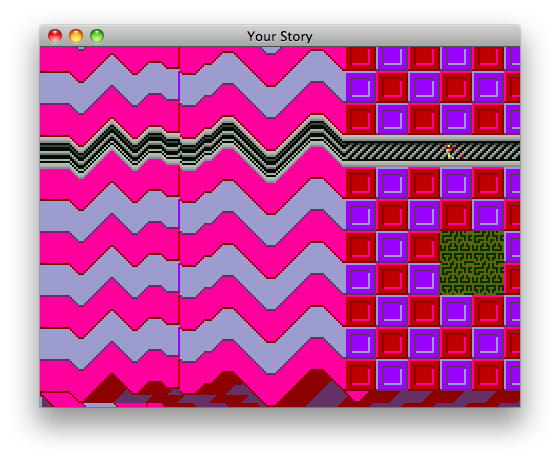
Task: Click the green zoom window button
Action: (97, 36)
